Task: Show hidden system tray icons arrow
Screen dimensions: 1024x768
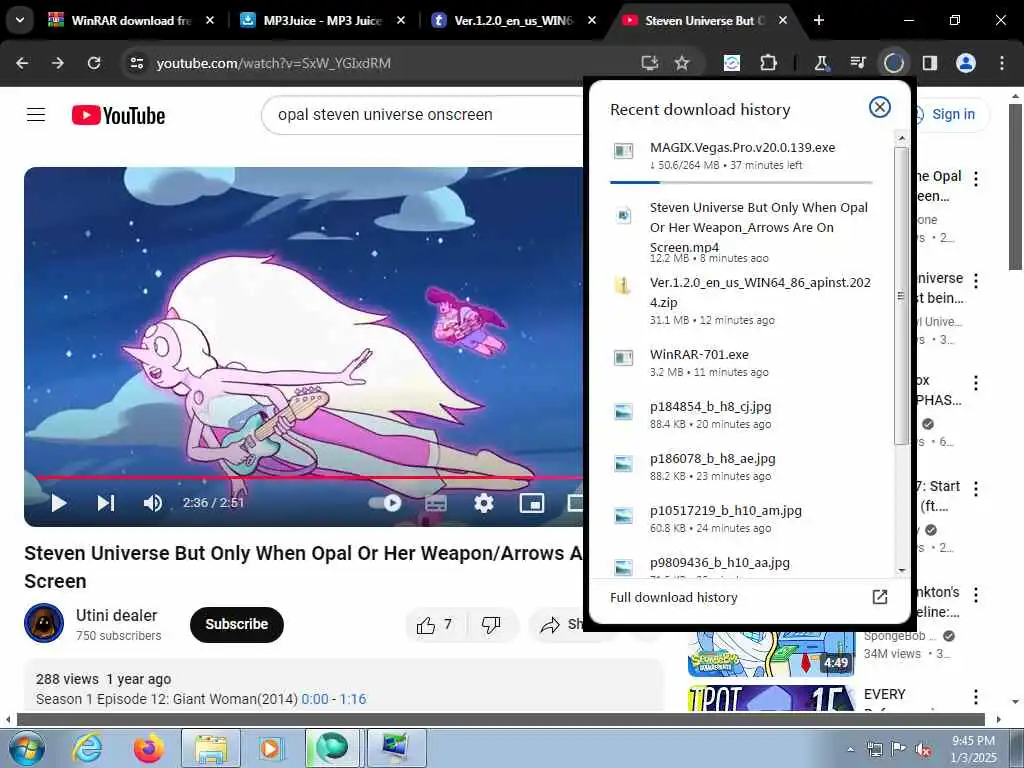Action: [x=850, y=749]
